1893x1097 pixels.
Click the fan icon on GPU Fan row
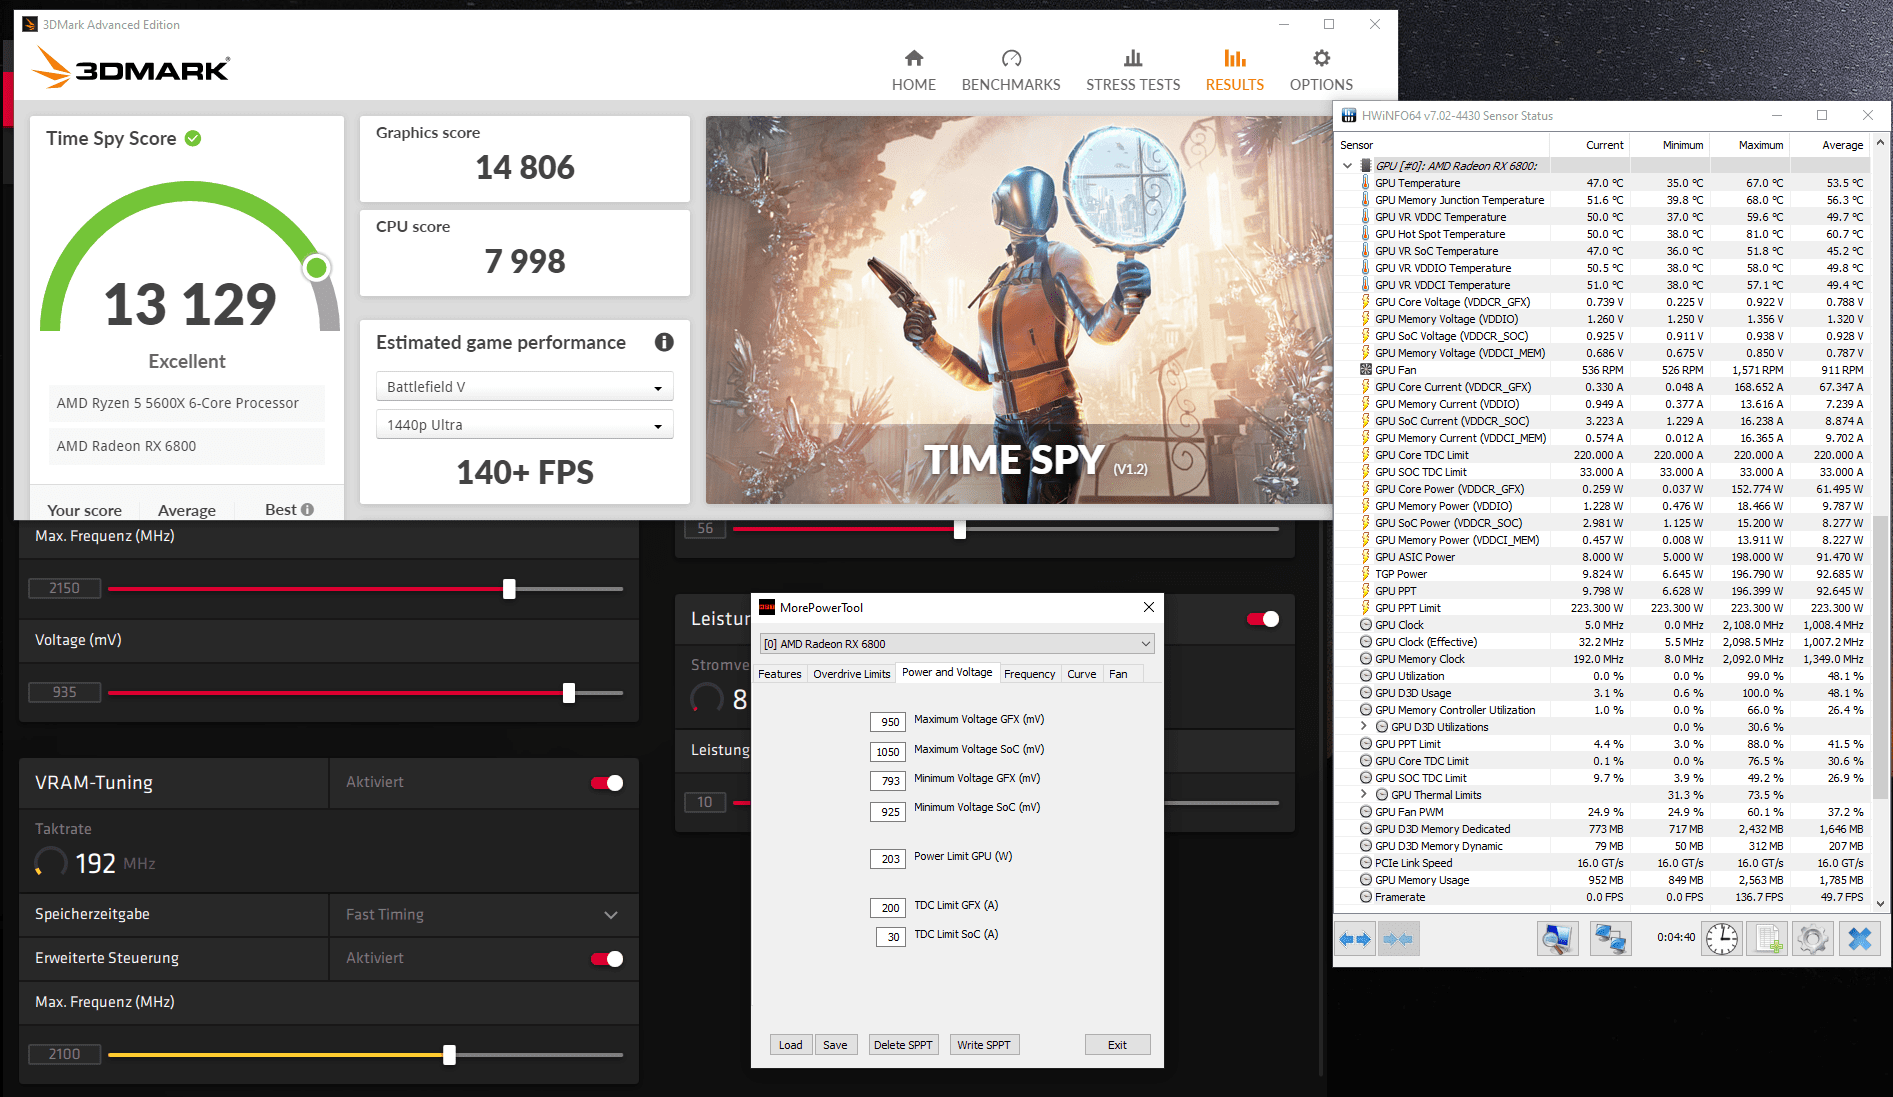[x=1366, y=370]
